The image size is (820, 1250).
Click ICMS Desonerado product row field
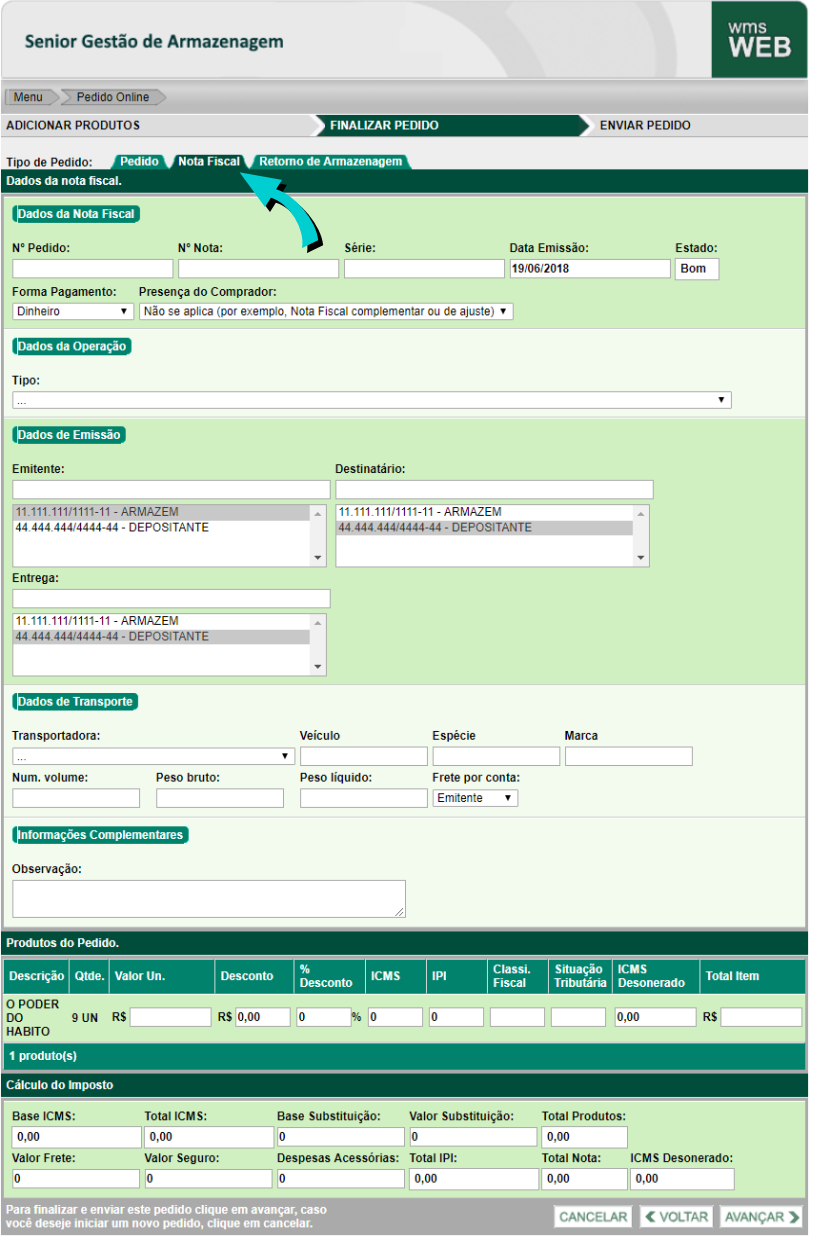tap(654, 1017)
